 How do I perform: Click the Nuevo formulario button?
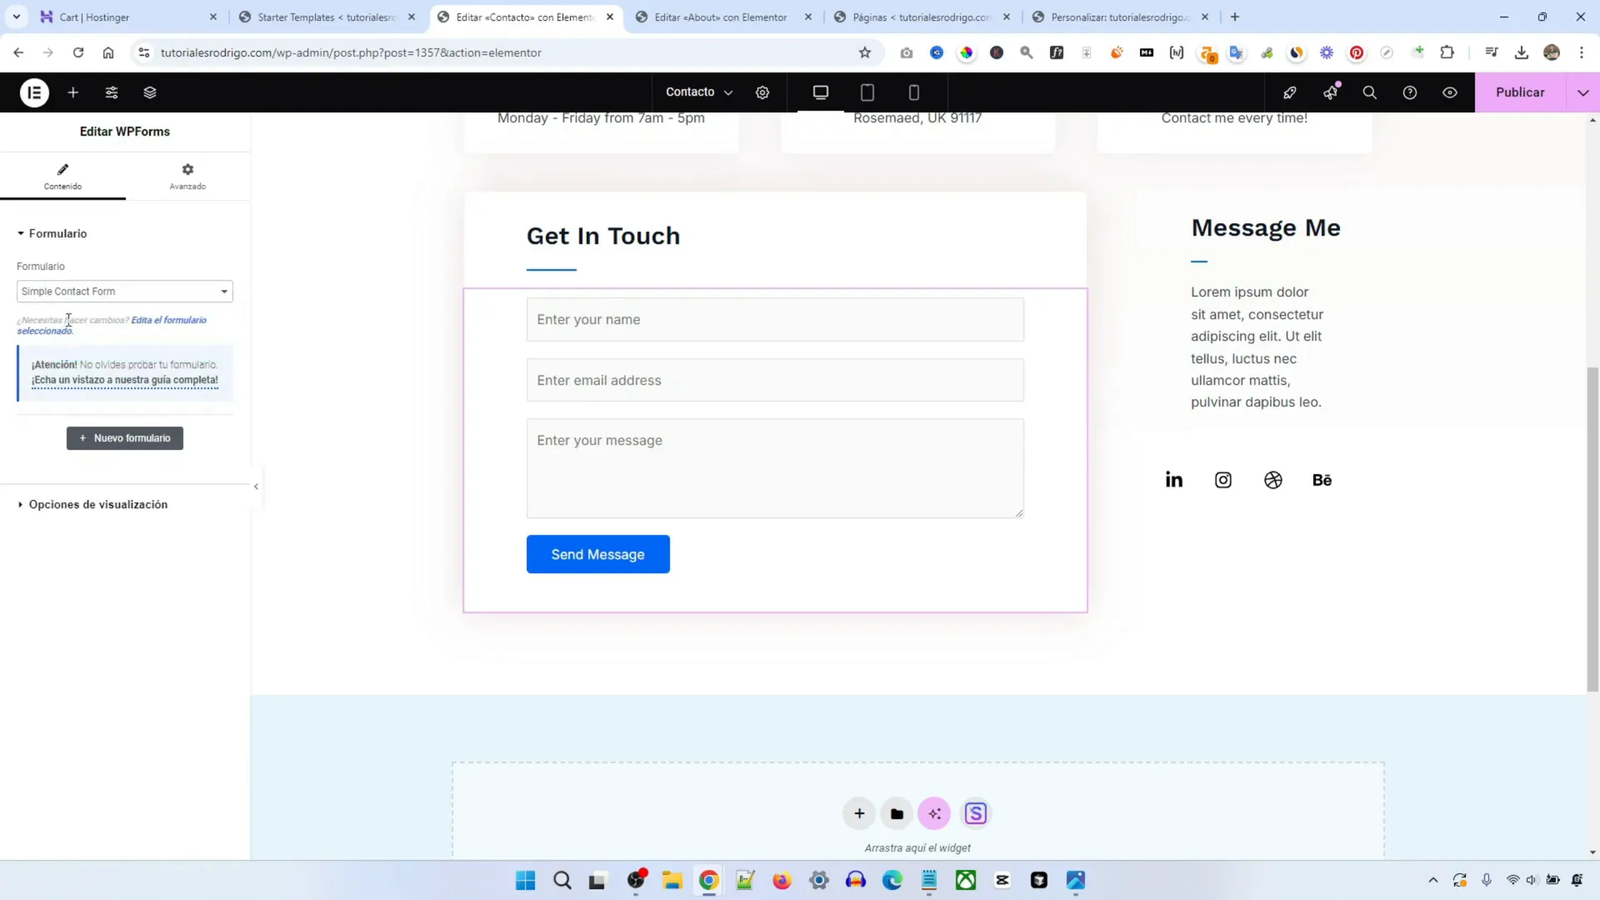click(124, 437)
